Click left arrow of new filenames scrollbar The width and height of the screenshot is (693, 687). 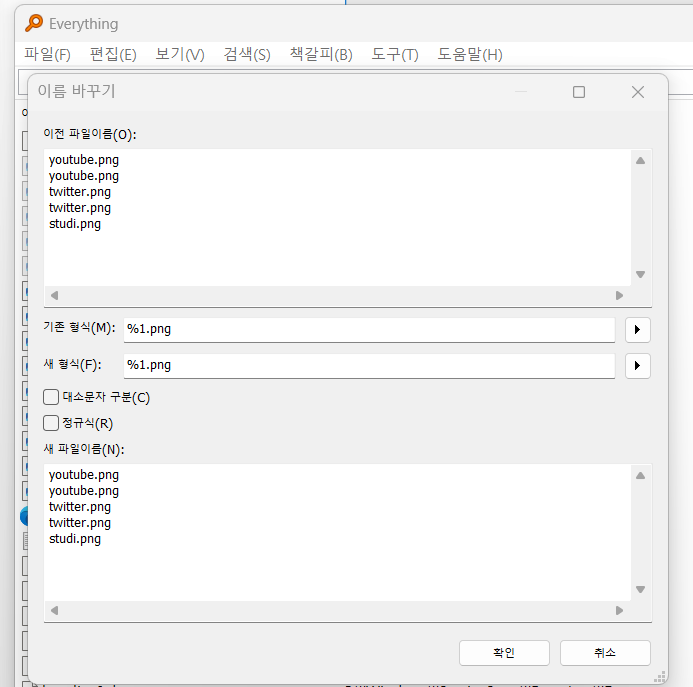pyautogui.click(x=55, y=611)
